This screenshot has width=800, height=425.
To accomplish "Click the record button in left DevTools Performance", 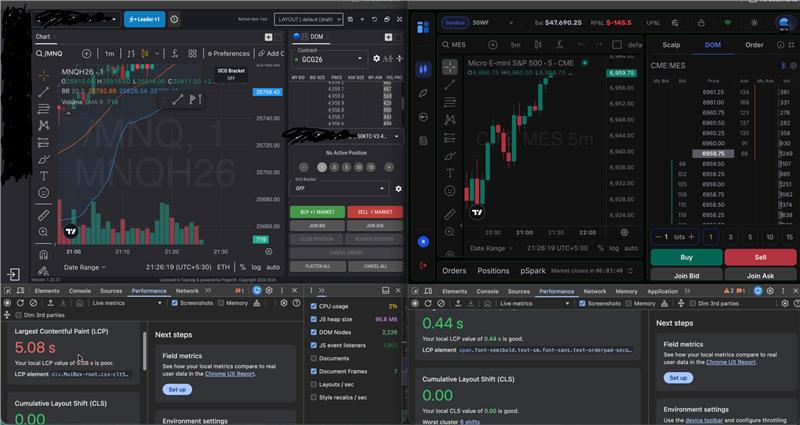I will tap(7, 303).
